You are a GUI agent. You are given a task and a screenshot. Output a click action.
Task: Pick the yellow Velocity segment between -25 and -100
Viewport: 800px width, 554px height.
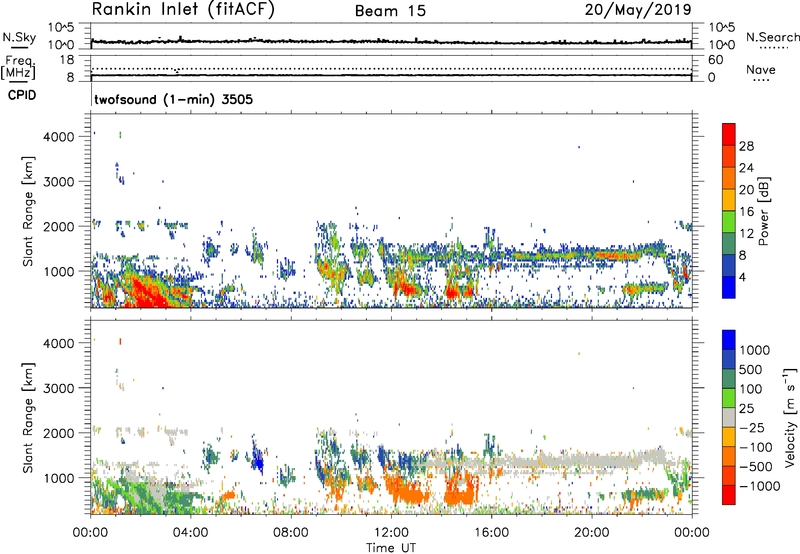pyautogui.click(x=729, y=437)
